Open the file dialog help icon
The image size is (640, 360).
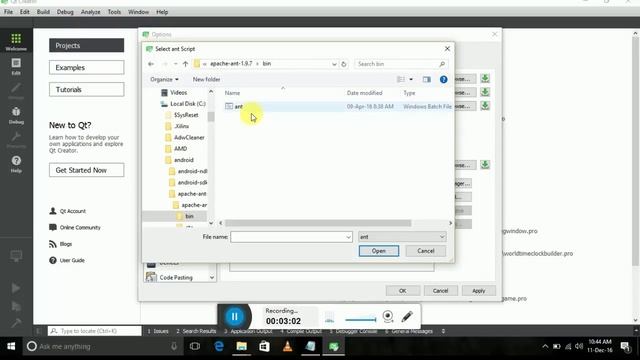pos(444,80)
